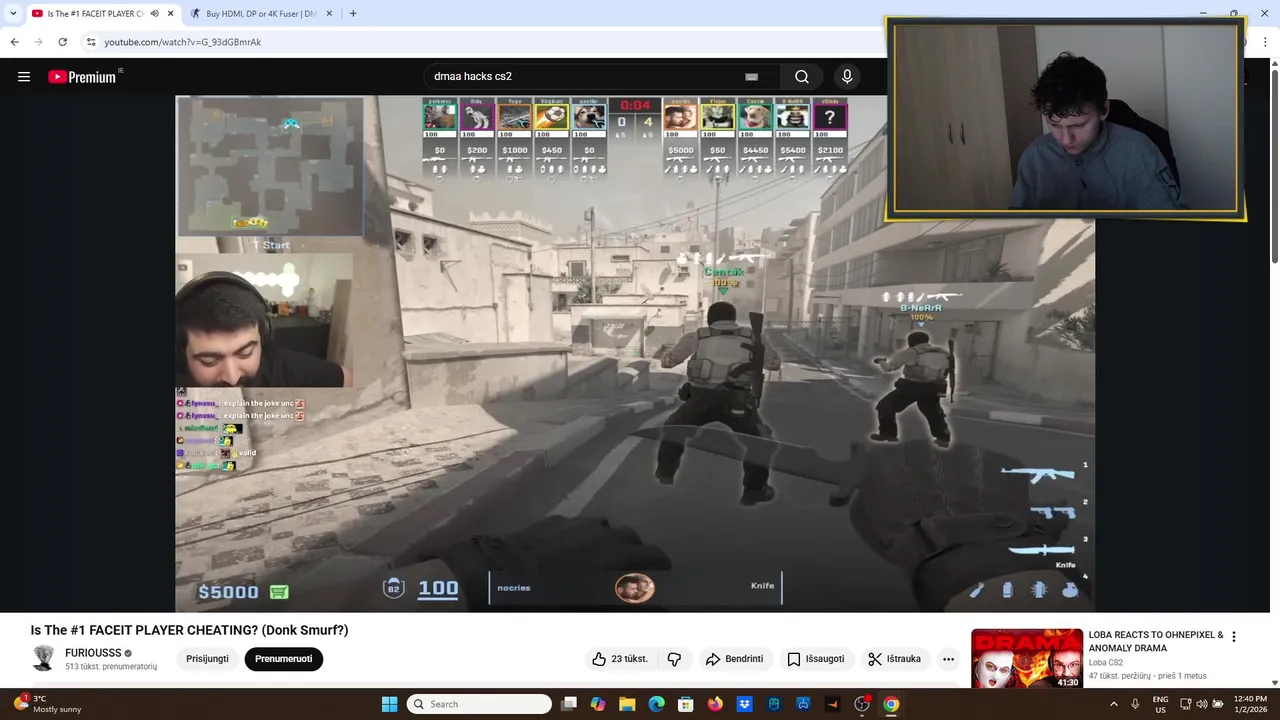The height and width of the screenshot is (720, 1280).
Task: Open OBS Studio from the taskbar
Action: tap(862, 704)
